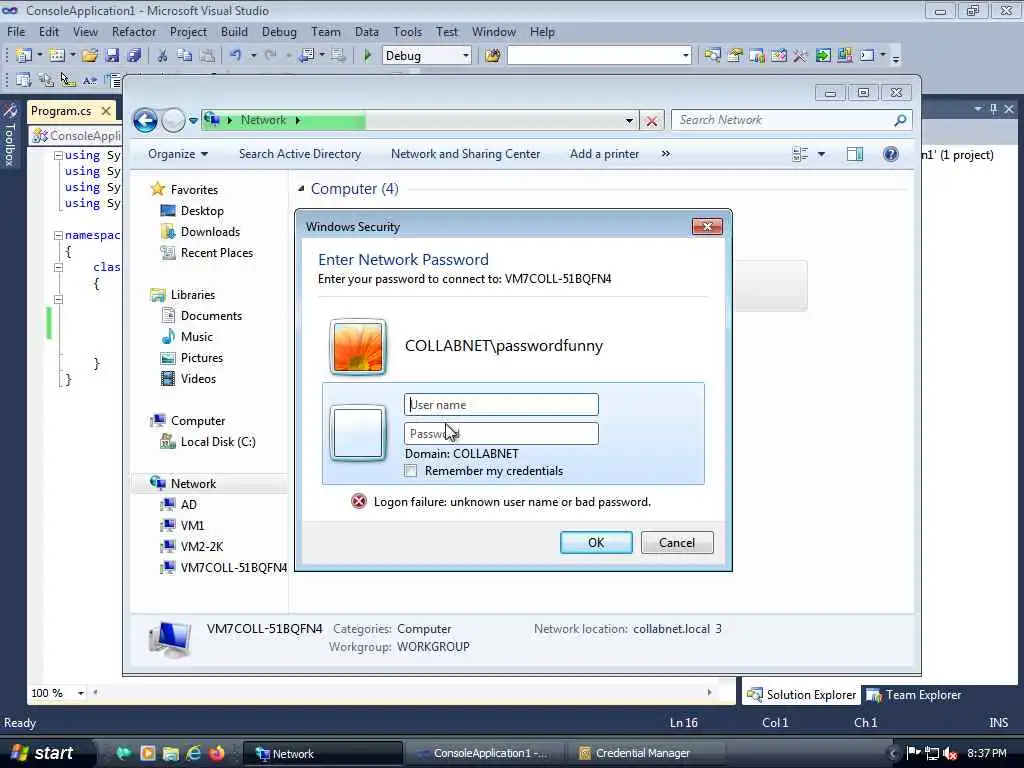1024x768 pixels.
Task: Click Cancel in Windows Security dialog
Action: coord(677,543)
